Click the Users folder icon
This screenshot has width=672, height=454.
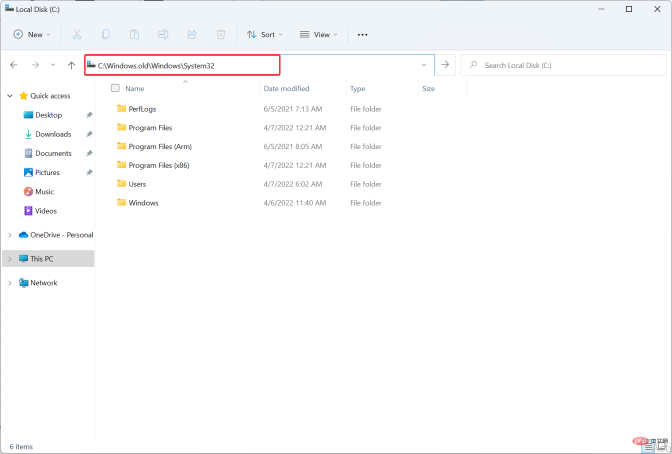(121, 184)
